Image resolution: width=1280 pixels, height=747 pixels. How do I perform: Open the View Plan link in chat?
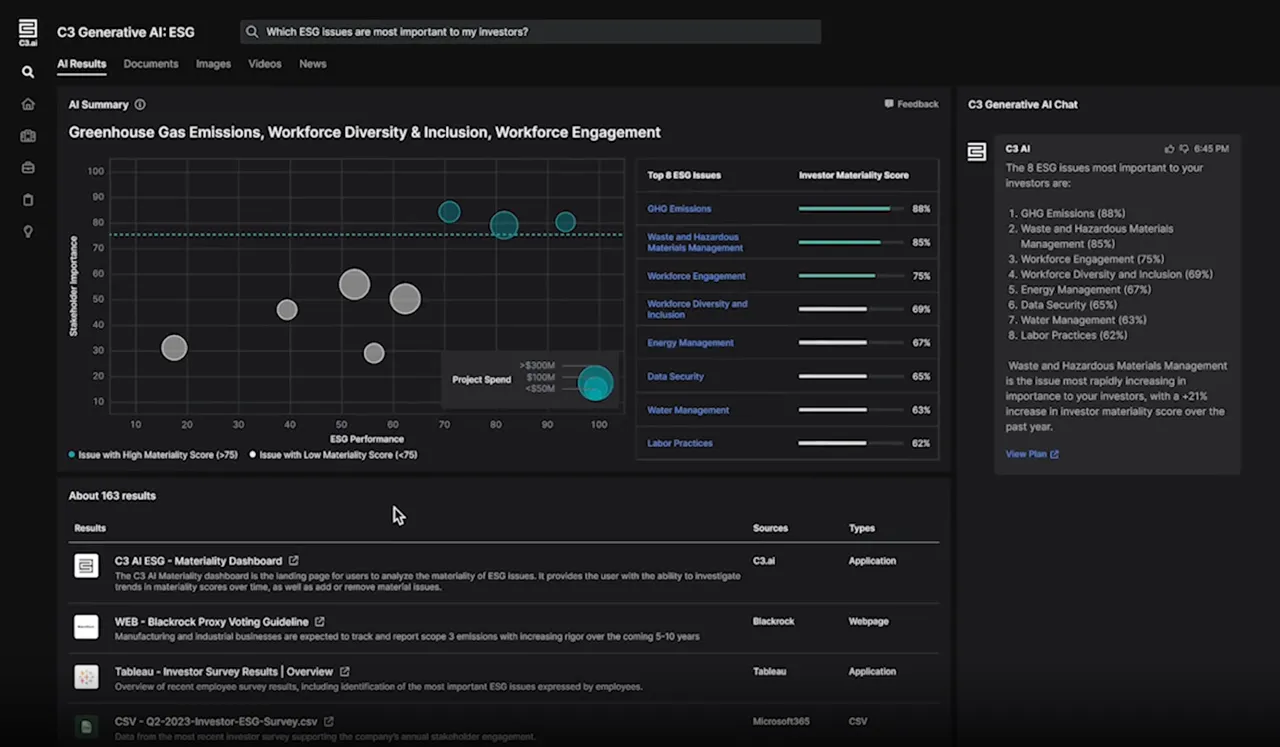pos(1032,454)
